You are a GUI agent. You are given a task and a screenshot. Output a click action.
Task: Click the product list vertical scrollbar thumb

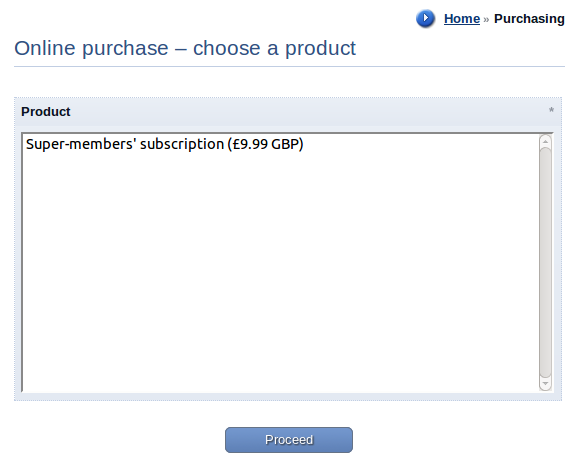[x=545, y=262]
